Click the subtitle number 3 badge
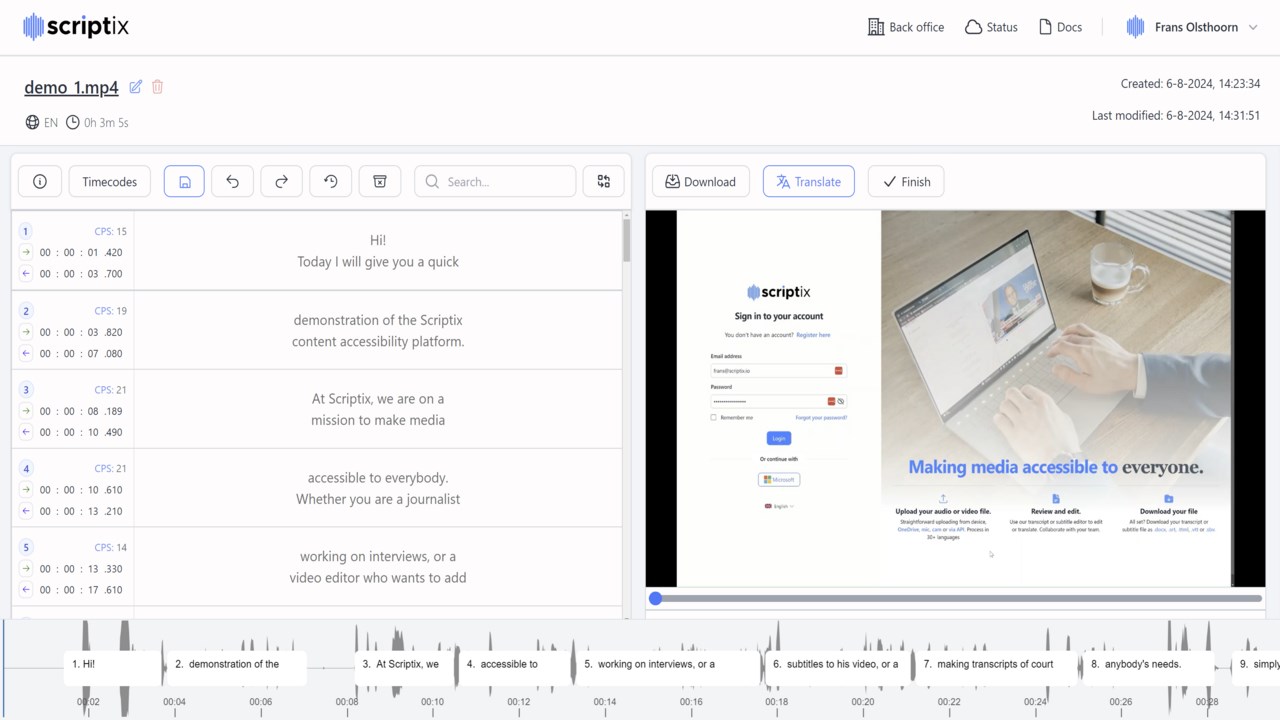Image resolution: width=1280 pixels, height=720 pixels. (x=26, y=389)
